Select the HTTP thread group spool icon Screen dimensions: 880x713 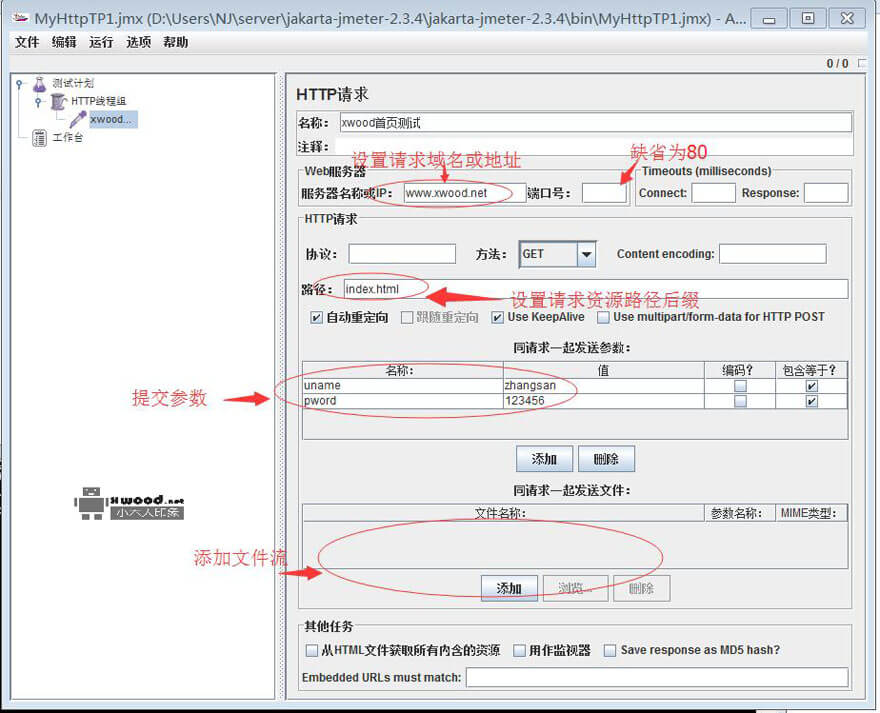coord(58,102)
